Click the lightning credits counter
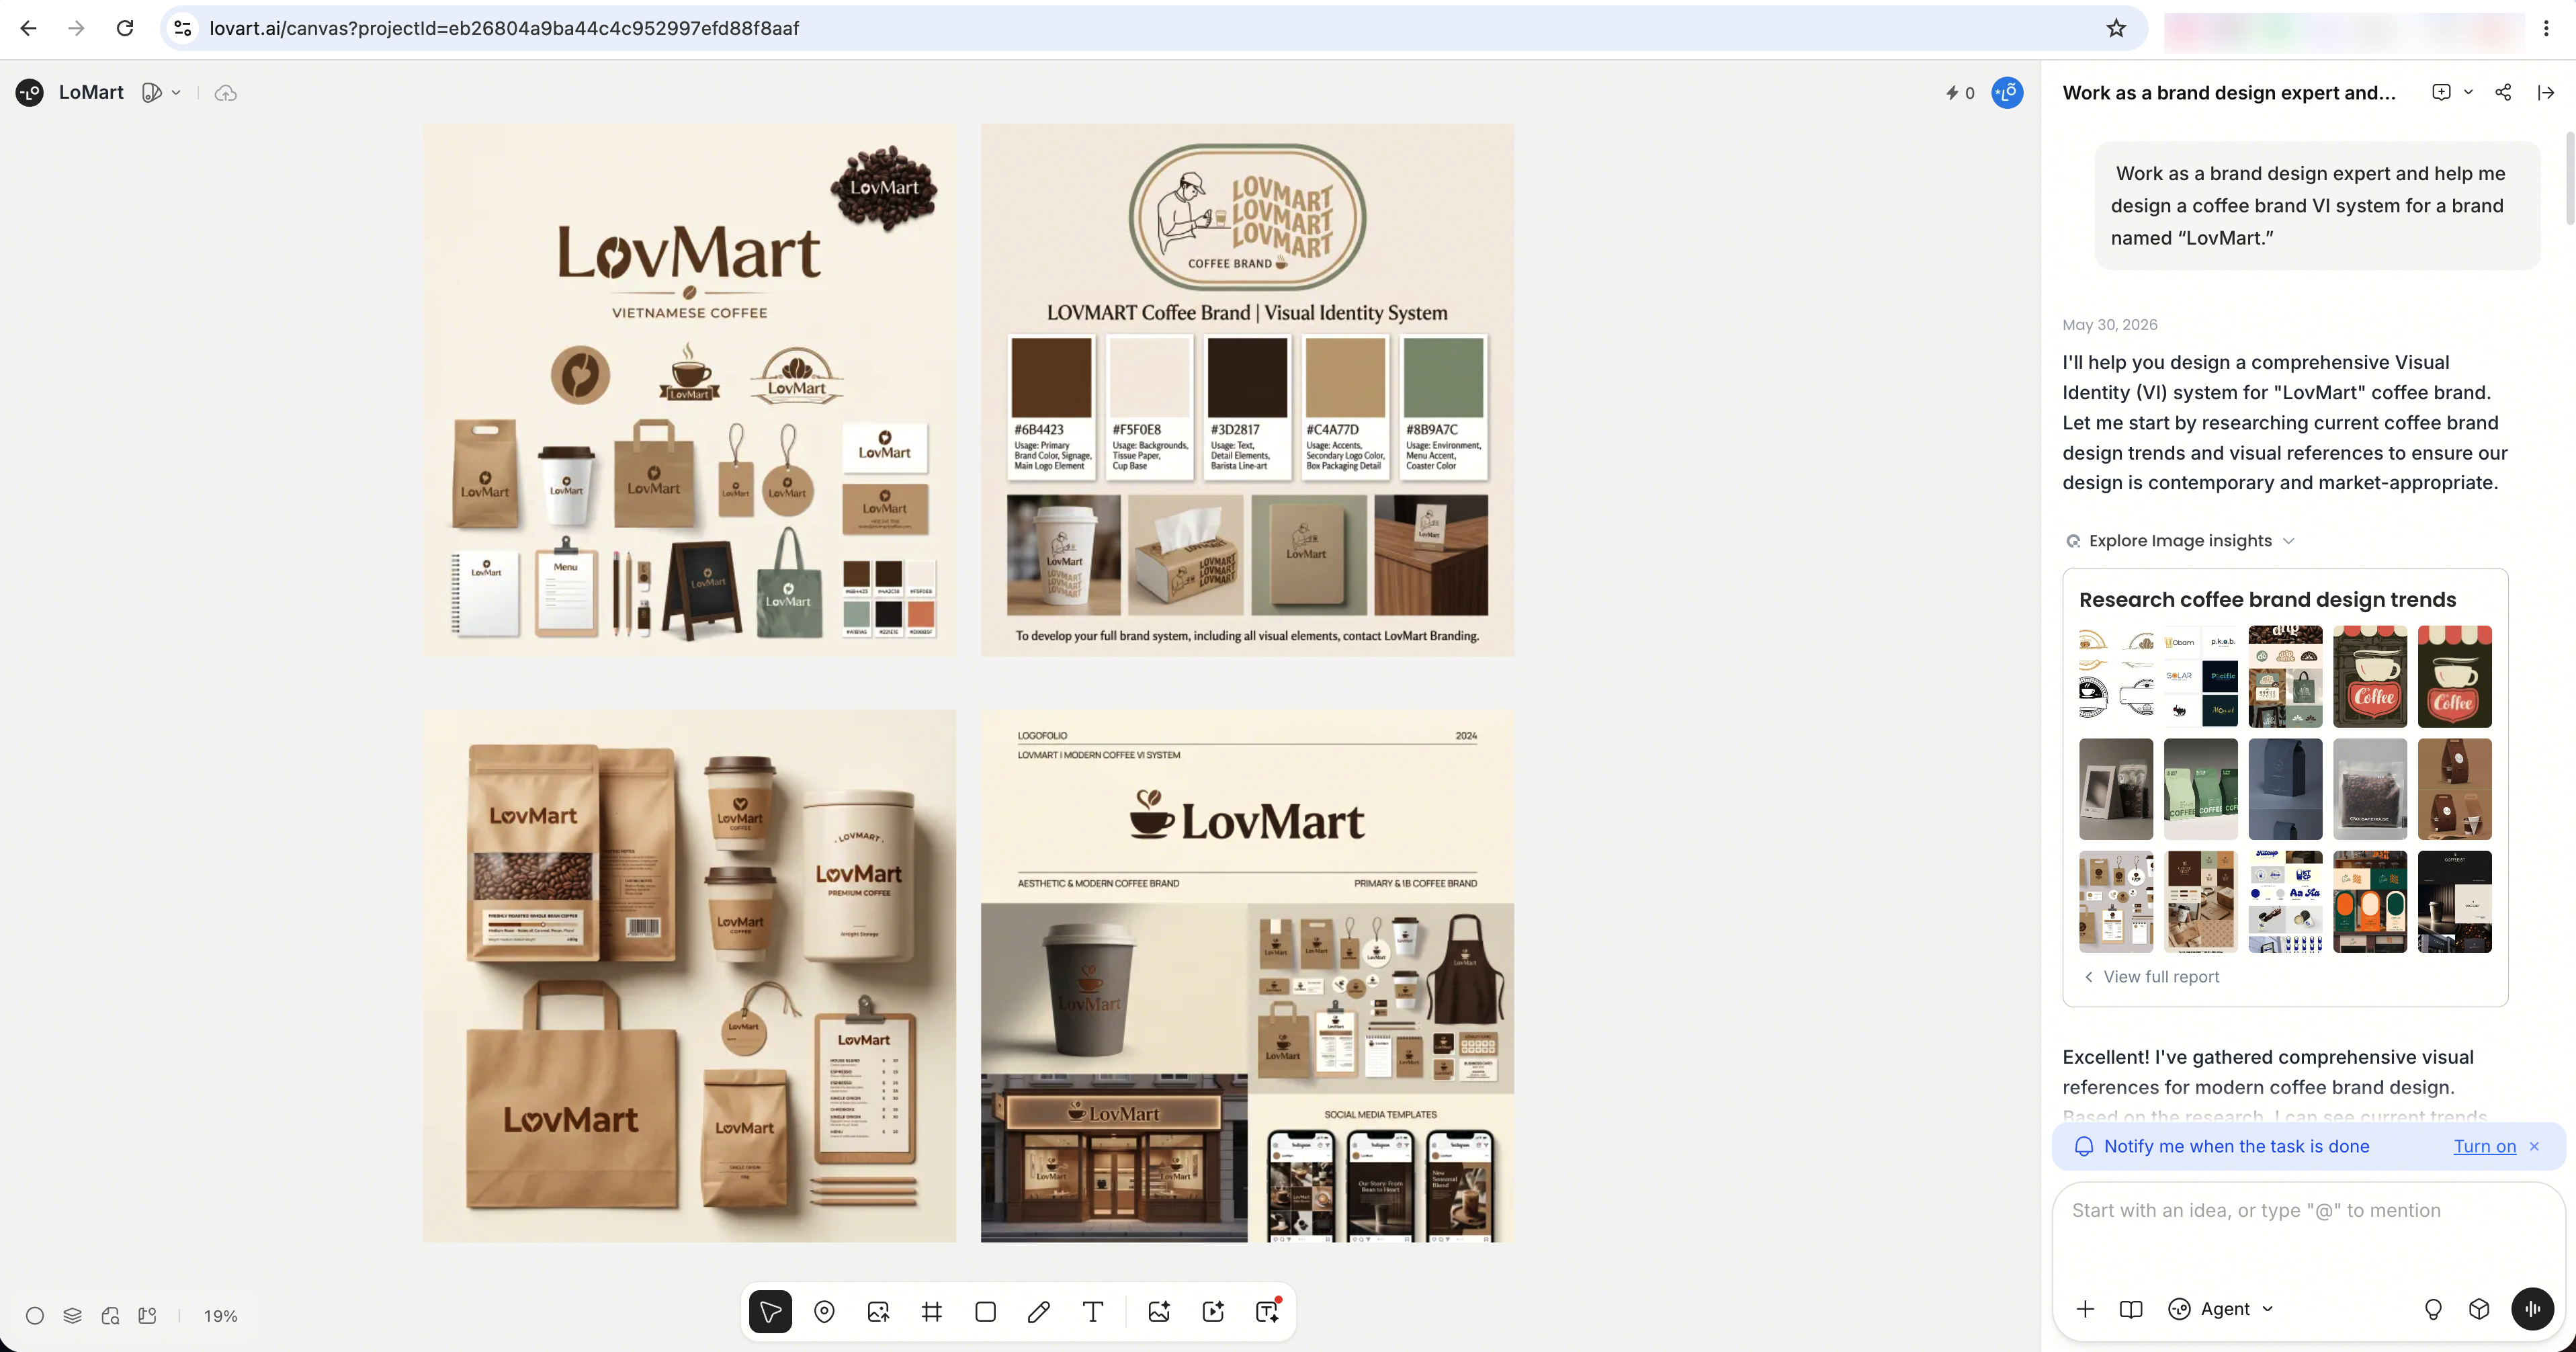The height and width of the screenshot is (1352, 2576). (x=1960, y=93)
